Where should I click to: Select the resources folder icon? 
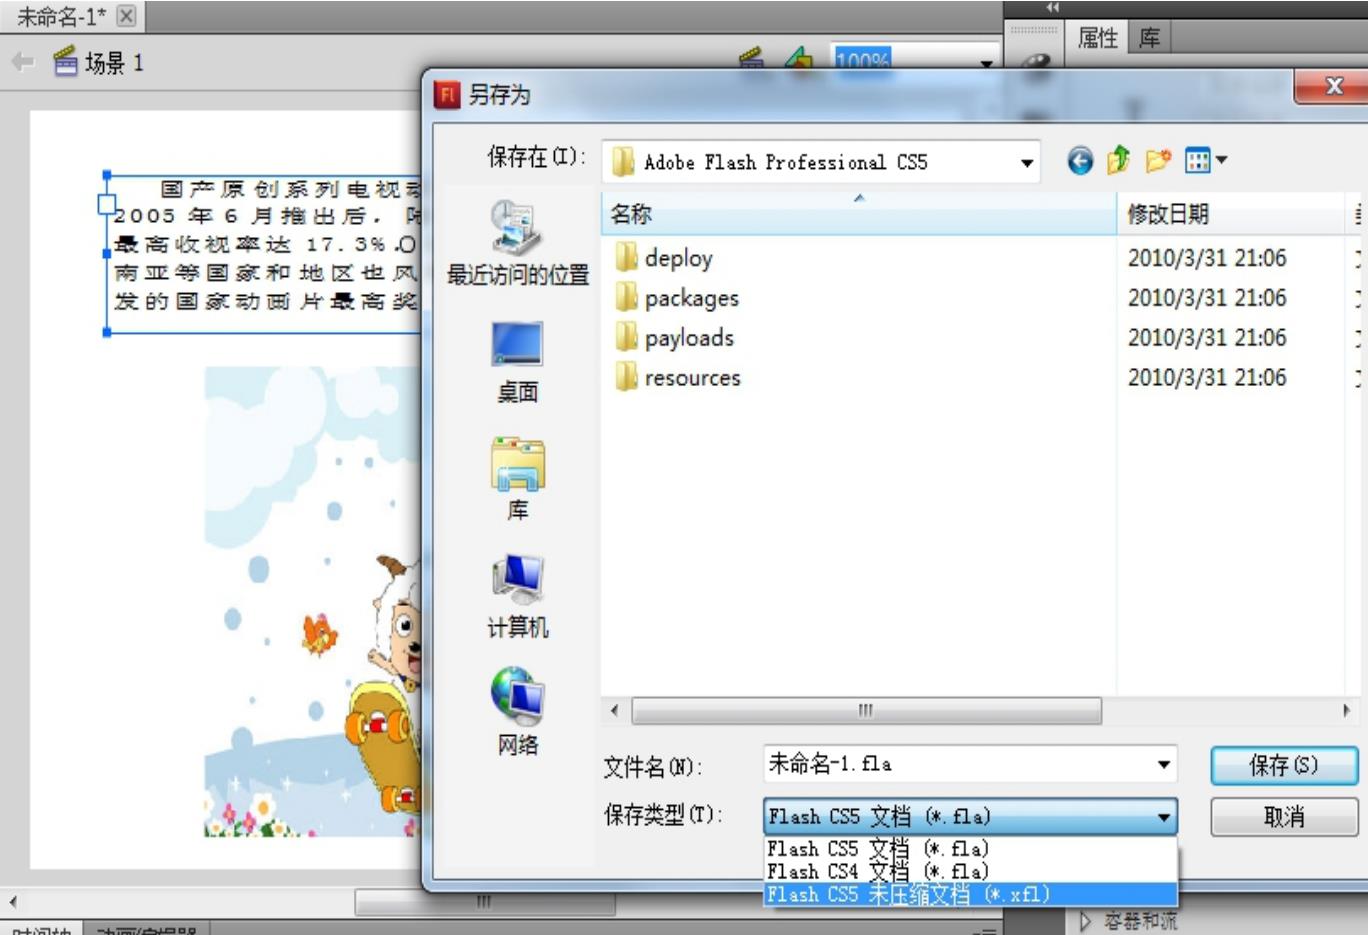[x=627, y=378]
